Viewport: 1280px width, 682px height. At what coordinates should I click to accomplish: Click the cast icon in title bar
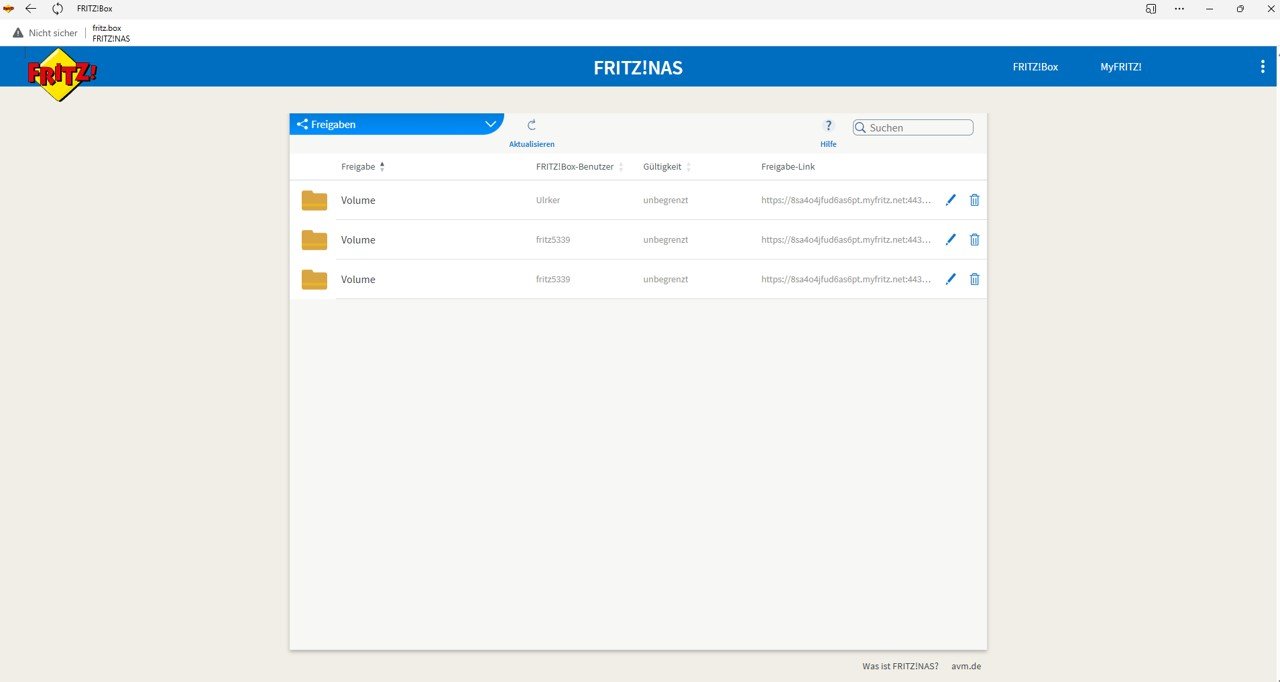pyautogui.click(x=1151, y=8)
